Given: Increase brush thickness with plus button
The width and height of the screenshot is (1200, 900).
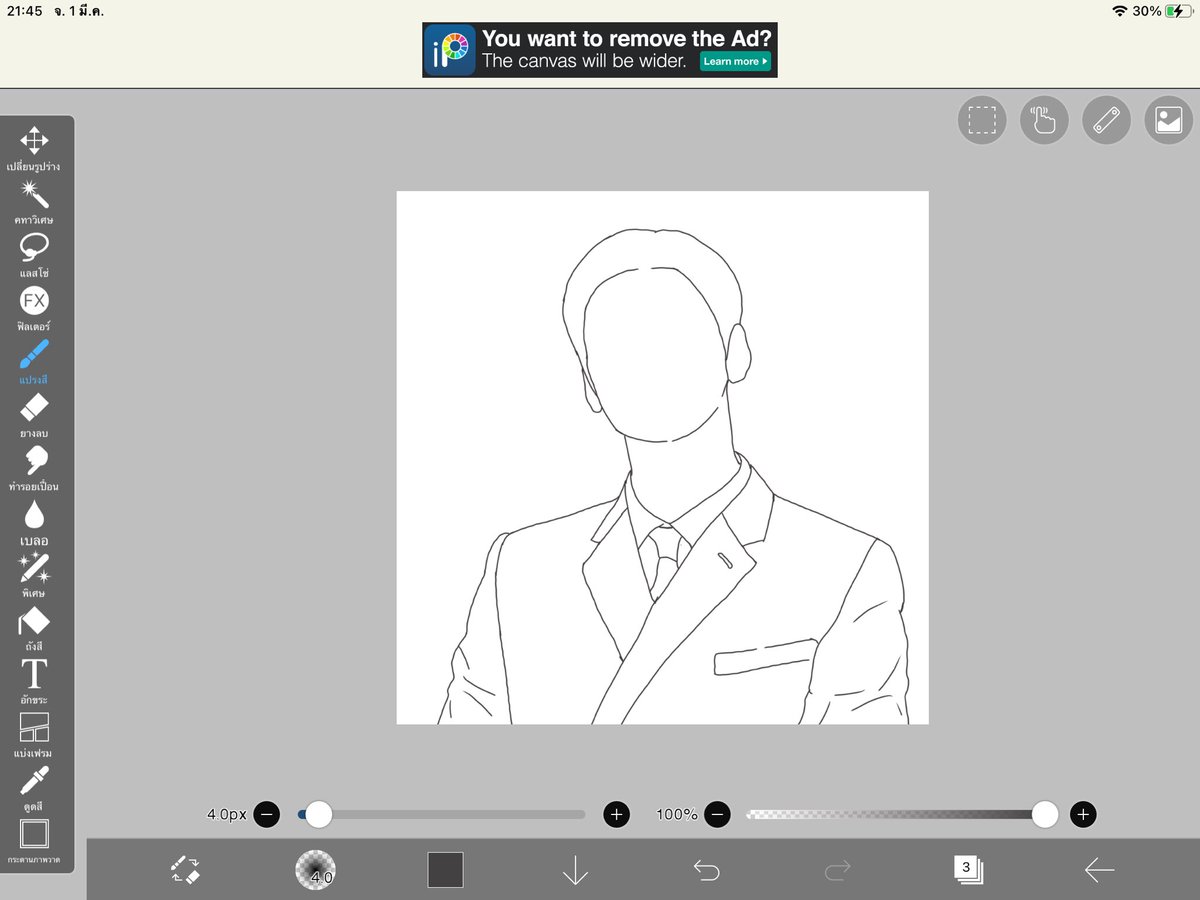Looking at the screenshot, I should tap(617, 814).
